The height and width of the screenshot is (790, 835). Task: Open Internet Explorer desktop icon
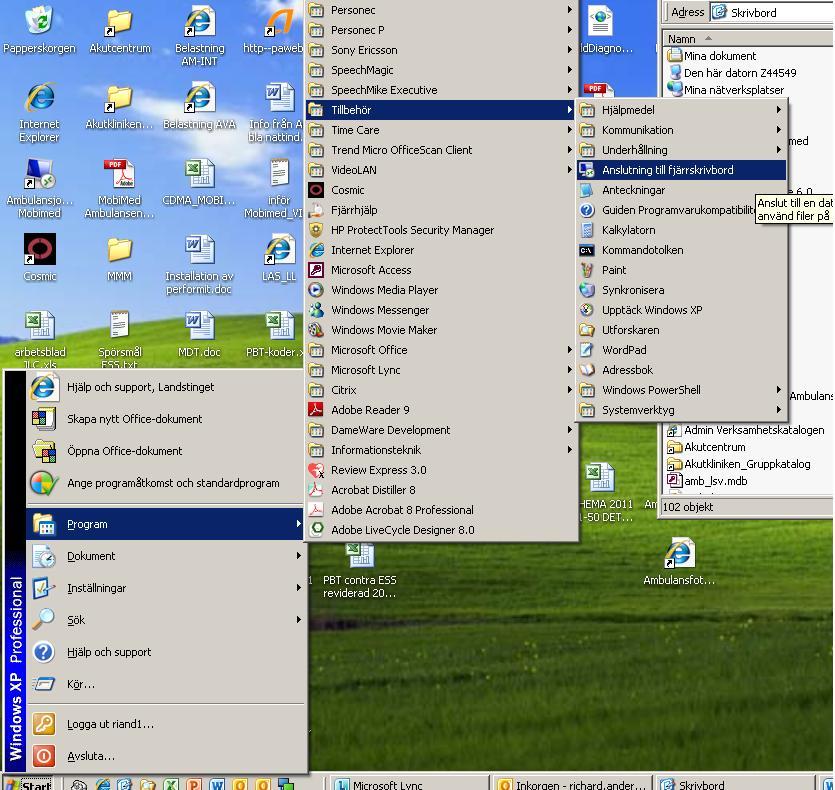pyautogui.click(x=39, y=112)
